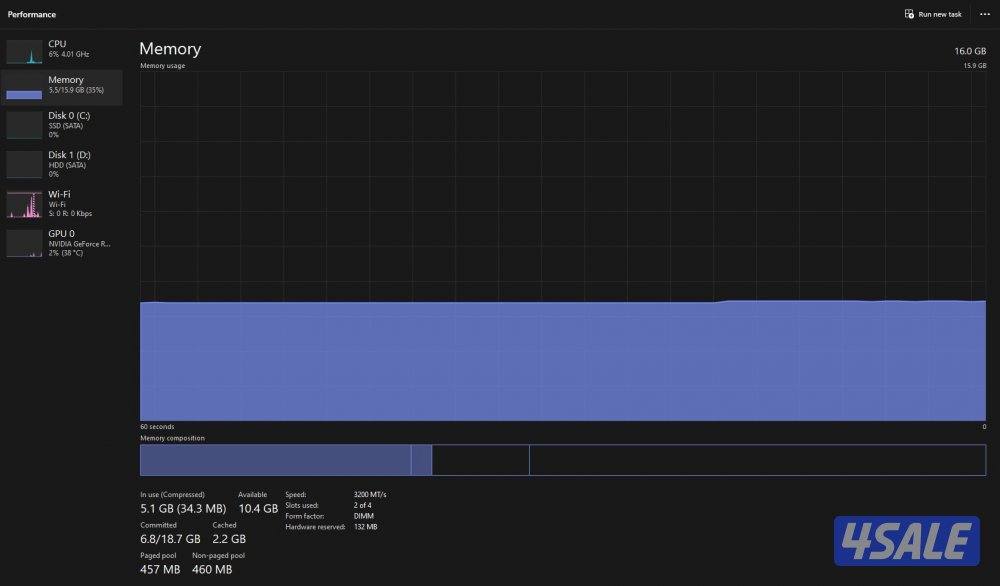The width and height of the screenshot is (1000, 586).
Task: Click the Available 10.4 GB value
Action: pyautogui.click(x=258, y=509)
